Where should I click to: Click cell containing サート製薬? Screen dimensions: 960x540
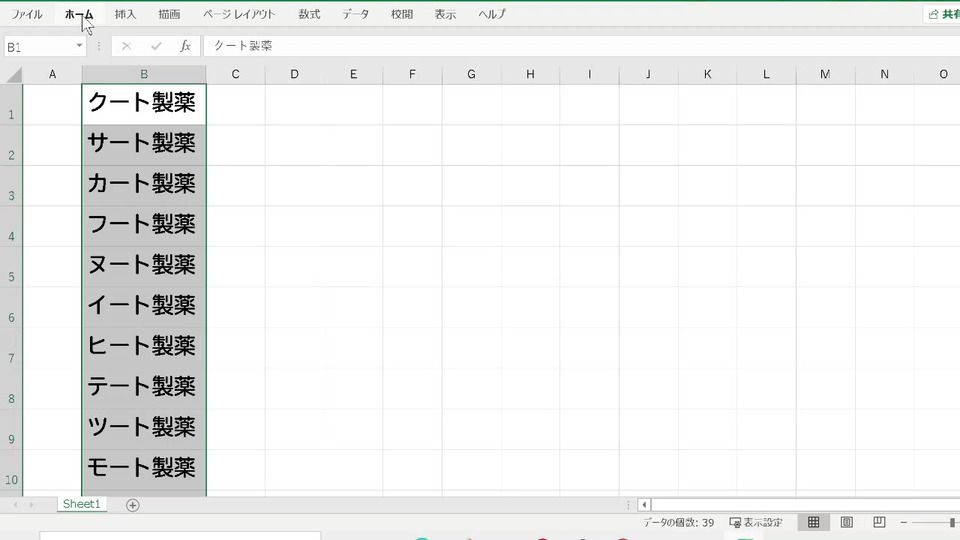pos(144,145)
